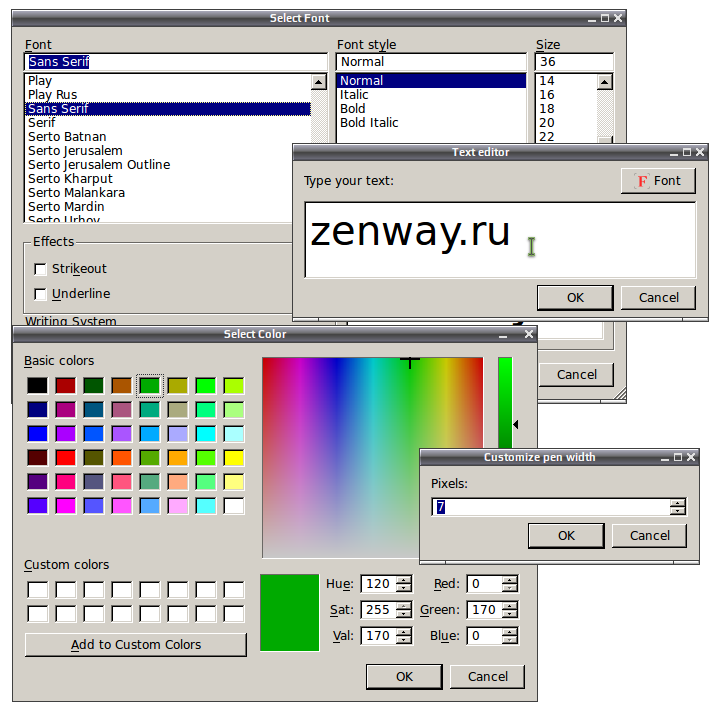Pick white basic color swatch
Viewport: 722px width, 714px height.
pos(234,505)
